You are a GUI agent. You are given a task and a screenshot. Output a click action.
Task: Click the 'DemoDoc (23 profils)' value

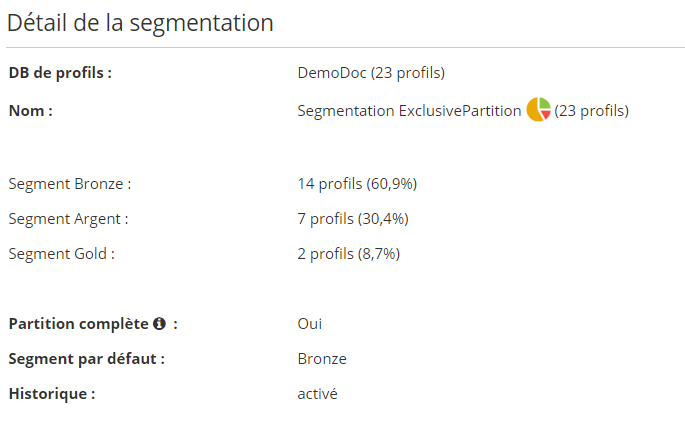(371, 73)
